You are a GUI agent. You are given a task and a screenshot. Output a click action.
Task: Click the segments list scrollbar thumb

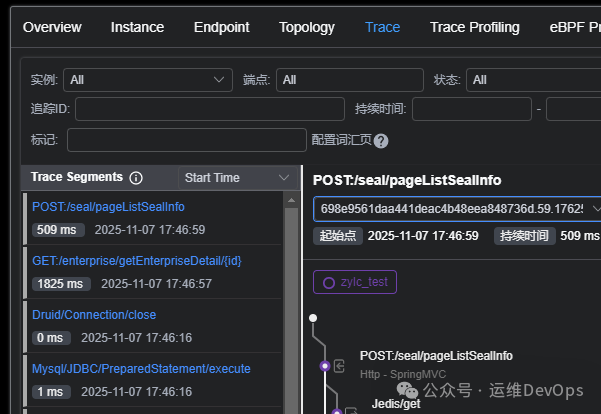coord(291,310)
